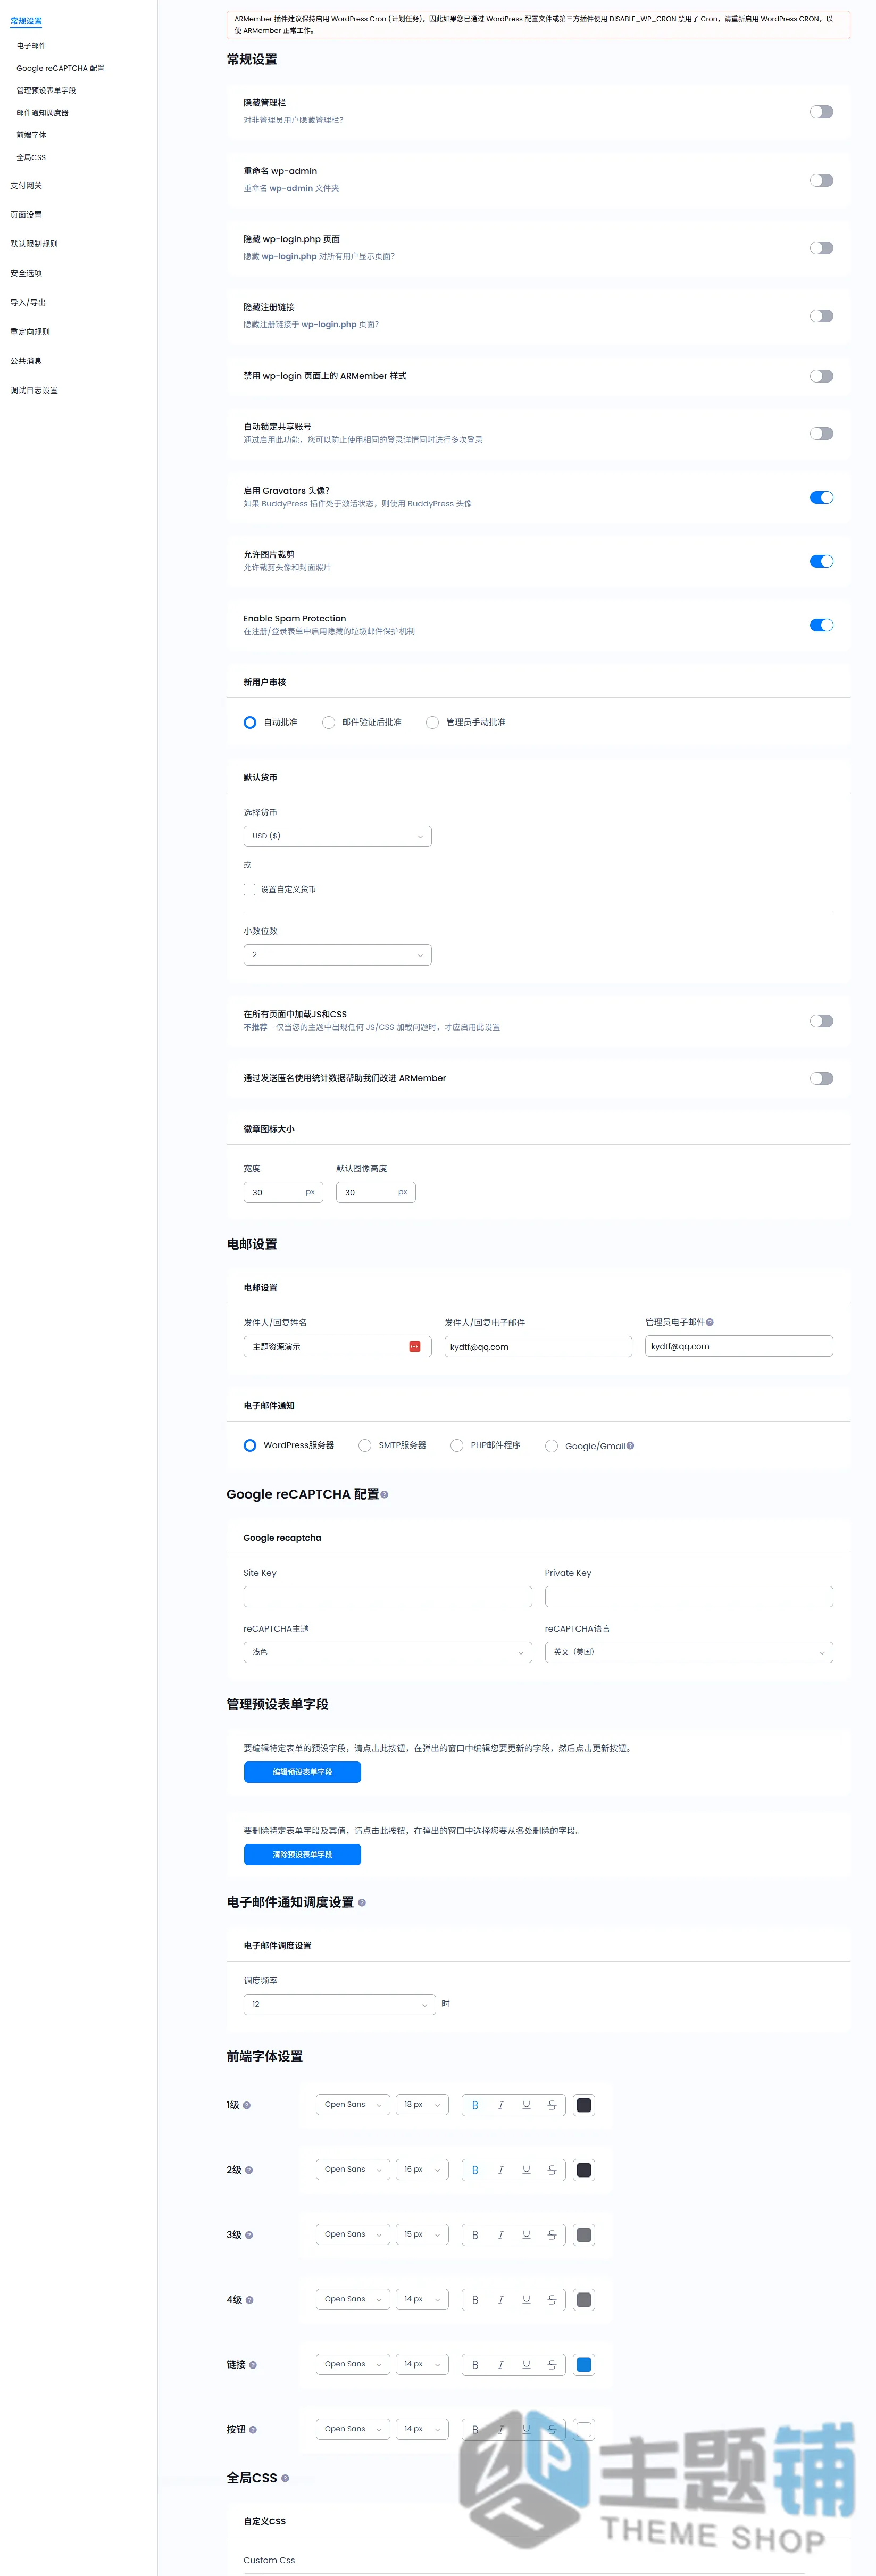This screenshot has height=2576, width=876.
Task: Enable the 隐藏管理栏 toggle
Action: pyautogui.click(x=821, y=112)
